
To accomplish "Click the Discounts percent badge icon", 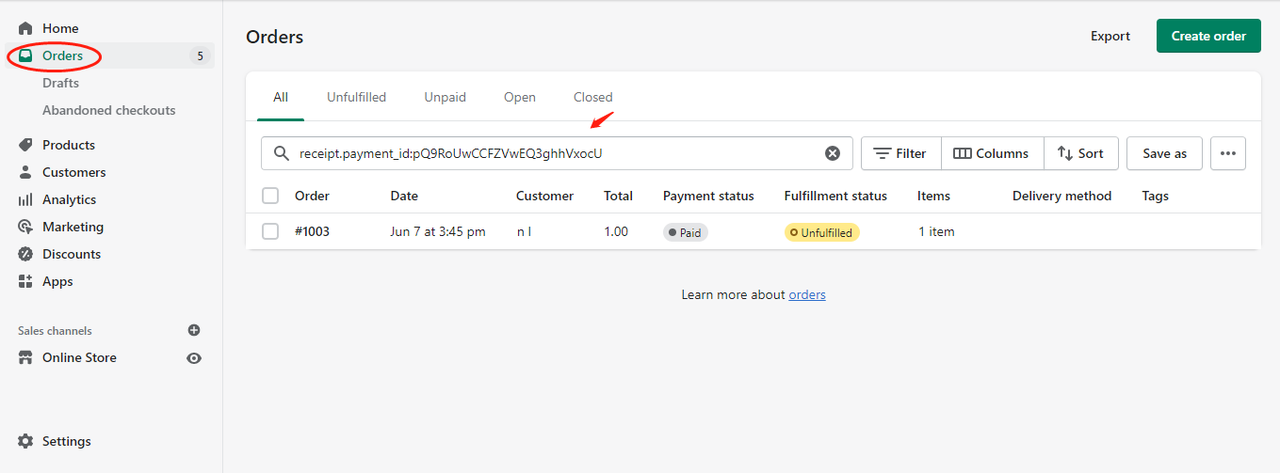I will (26, 254).
